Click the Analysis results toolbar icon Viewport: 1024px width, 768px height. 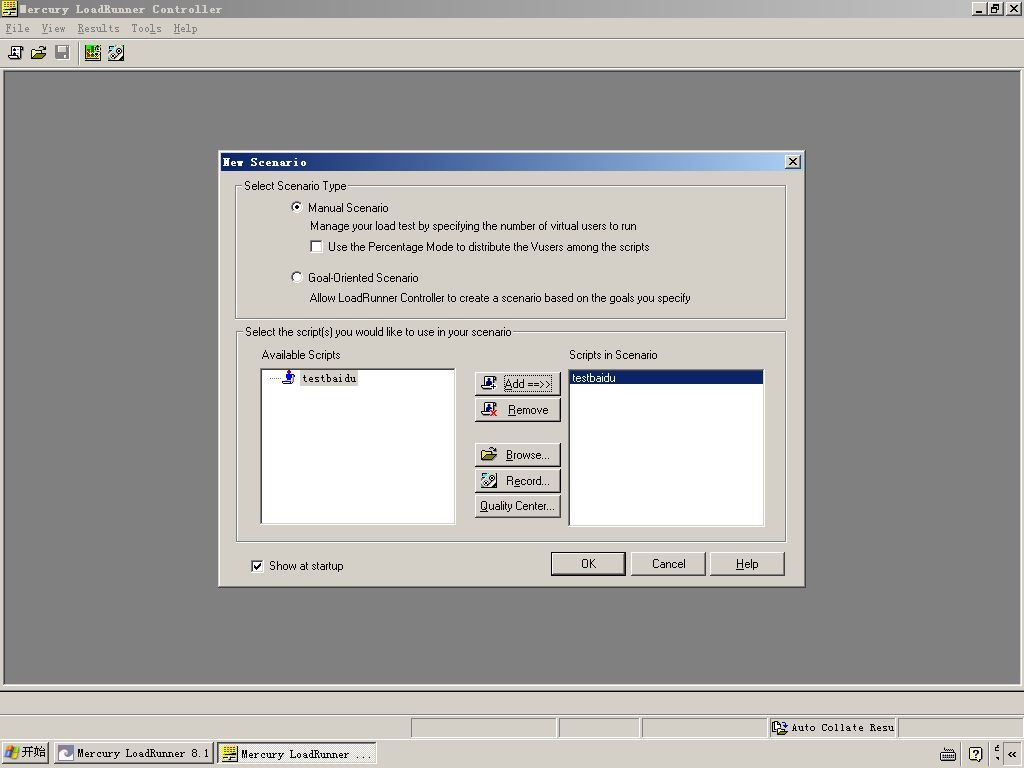pos(93,53)
